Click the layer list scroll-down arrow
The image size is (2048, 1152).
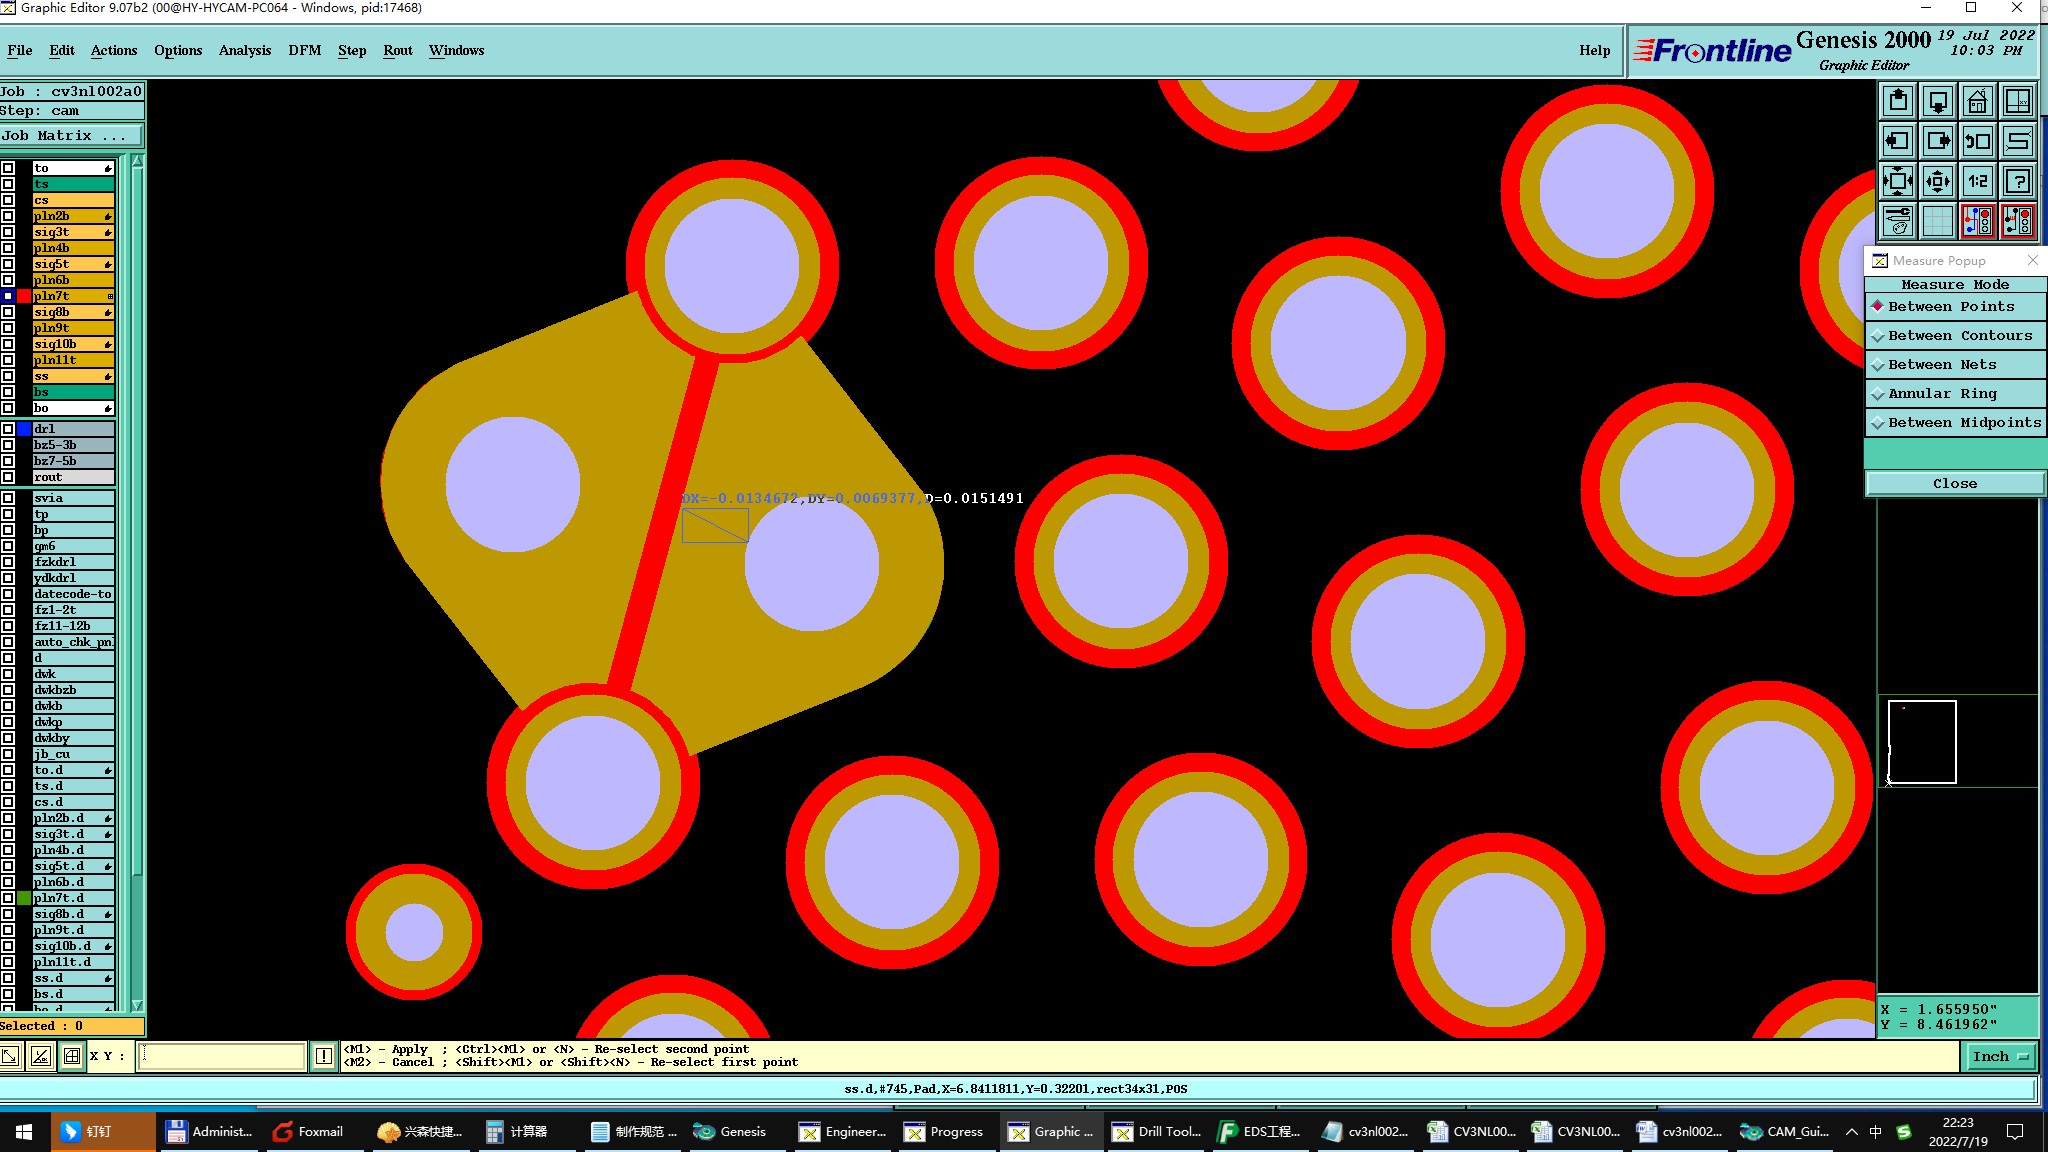pos(137,1006)
